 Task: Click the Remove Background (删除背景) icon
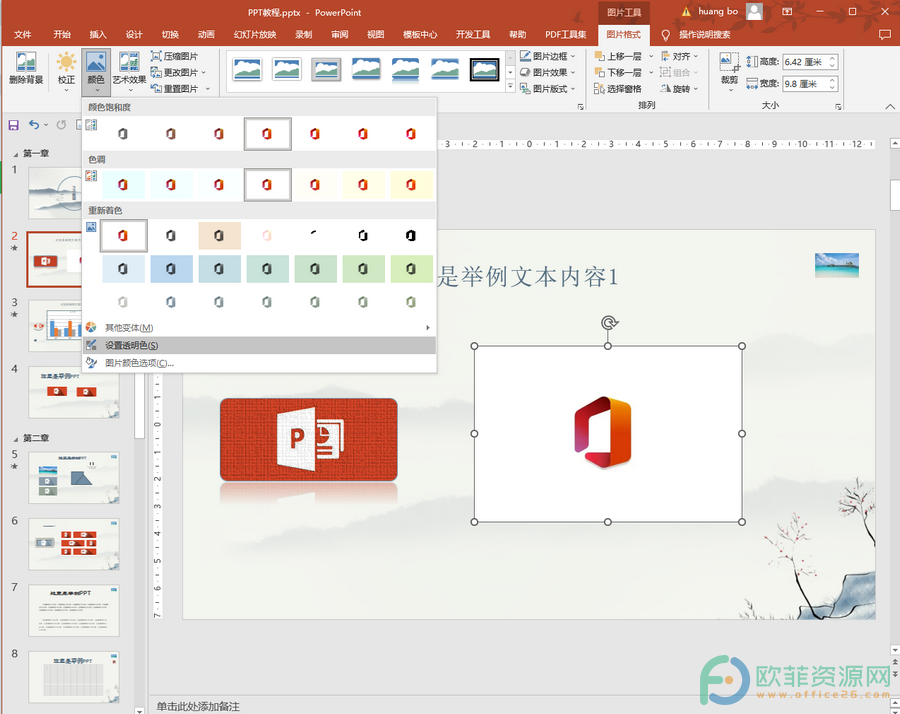(26, 68)
